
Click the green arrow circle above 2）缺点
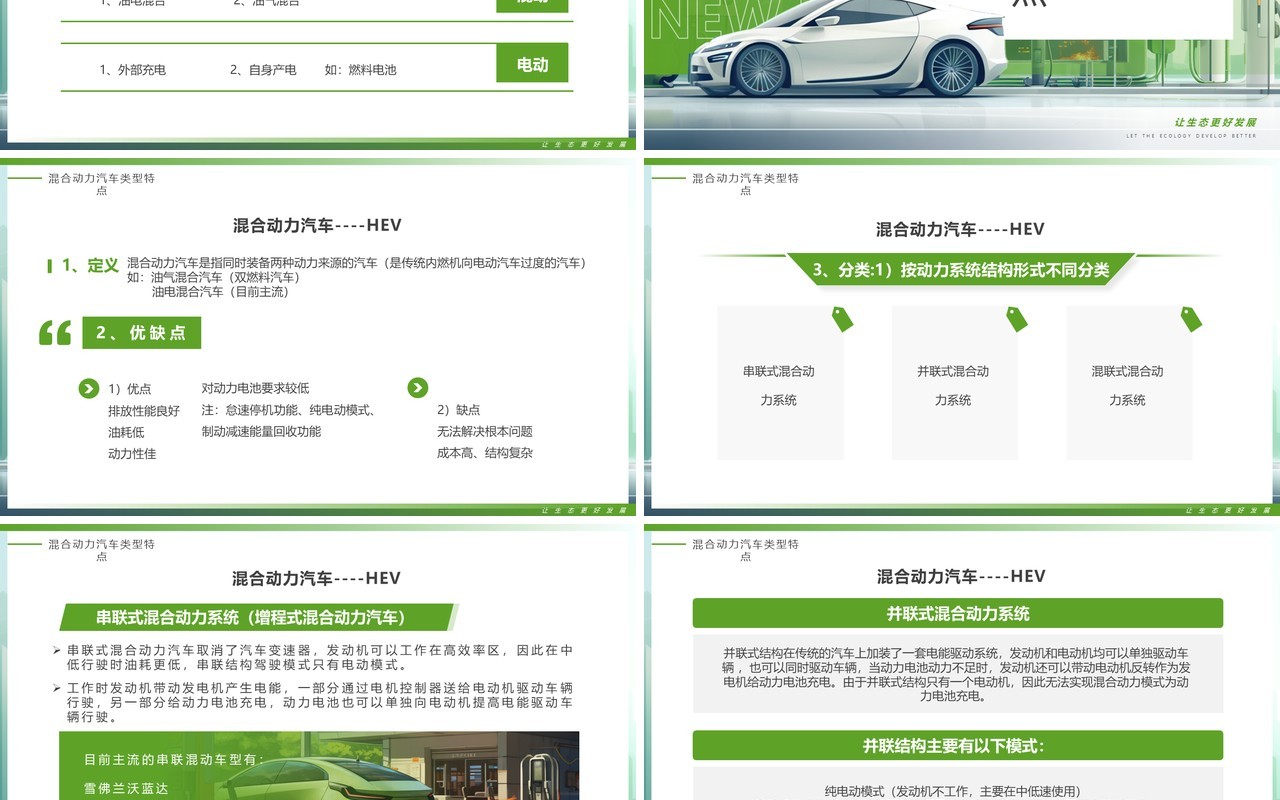(x=418, y=388)
